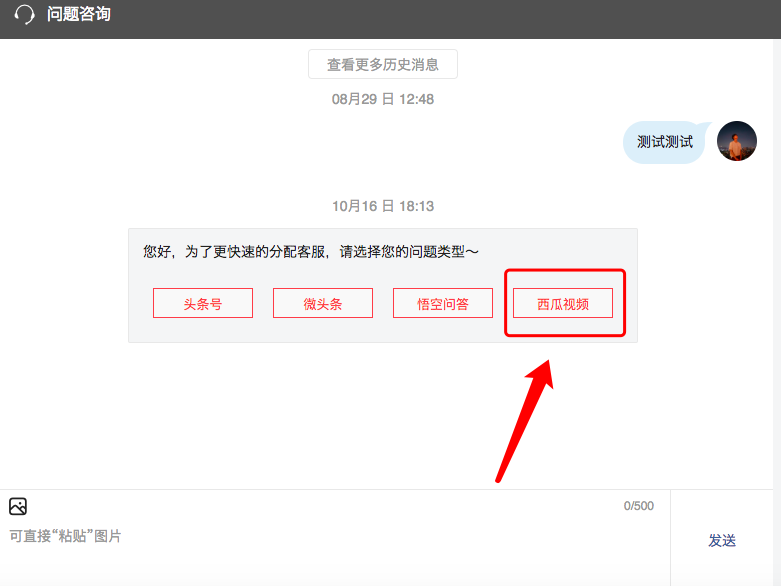Click the 10月16日 18:13 timestamp
Viewport: 781px width, 586px height.
(383, 206)
